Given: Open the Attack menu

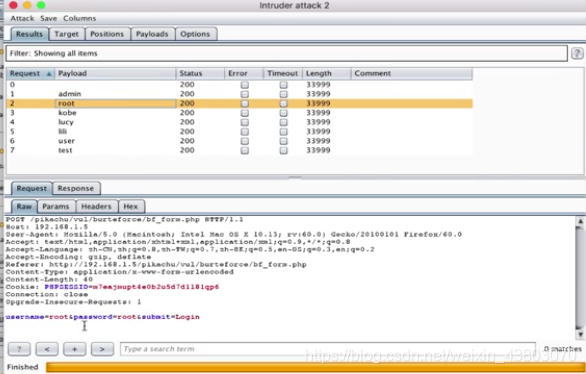Looking at the screenshot, I should click(x=22, y=18).
